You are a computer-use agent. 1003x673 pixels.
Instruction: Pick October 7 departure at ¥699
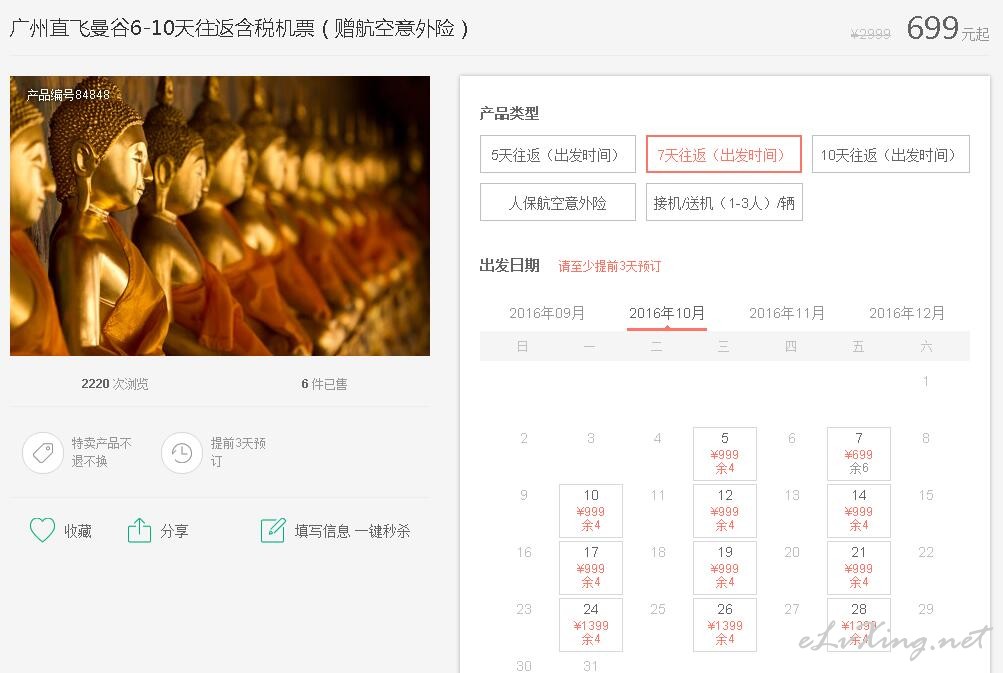(x=858, y=454)
